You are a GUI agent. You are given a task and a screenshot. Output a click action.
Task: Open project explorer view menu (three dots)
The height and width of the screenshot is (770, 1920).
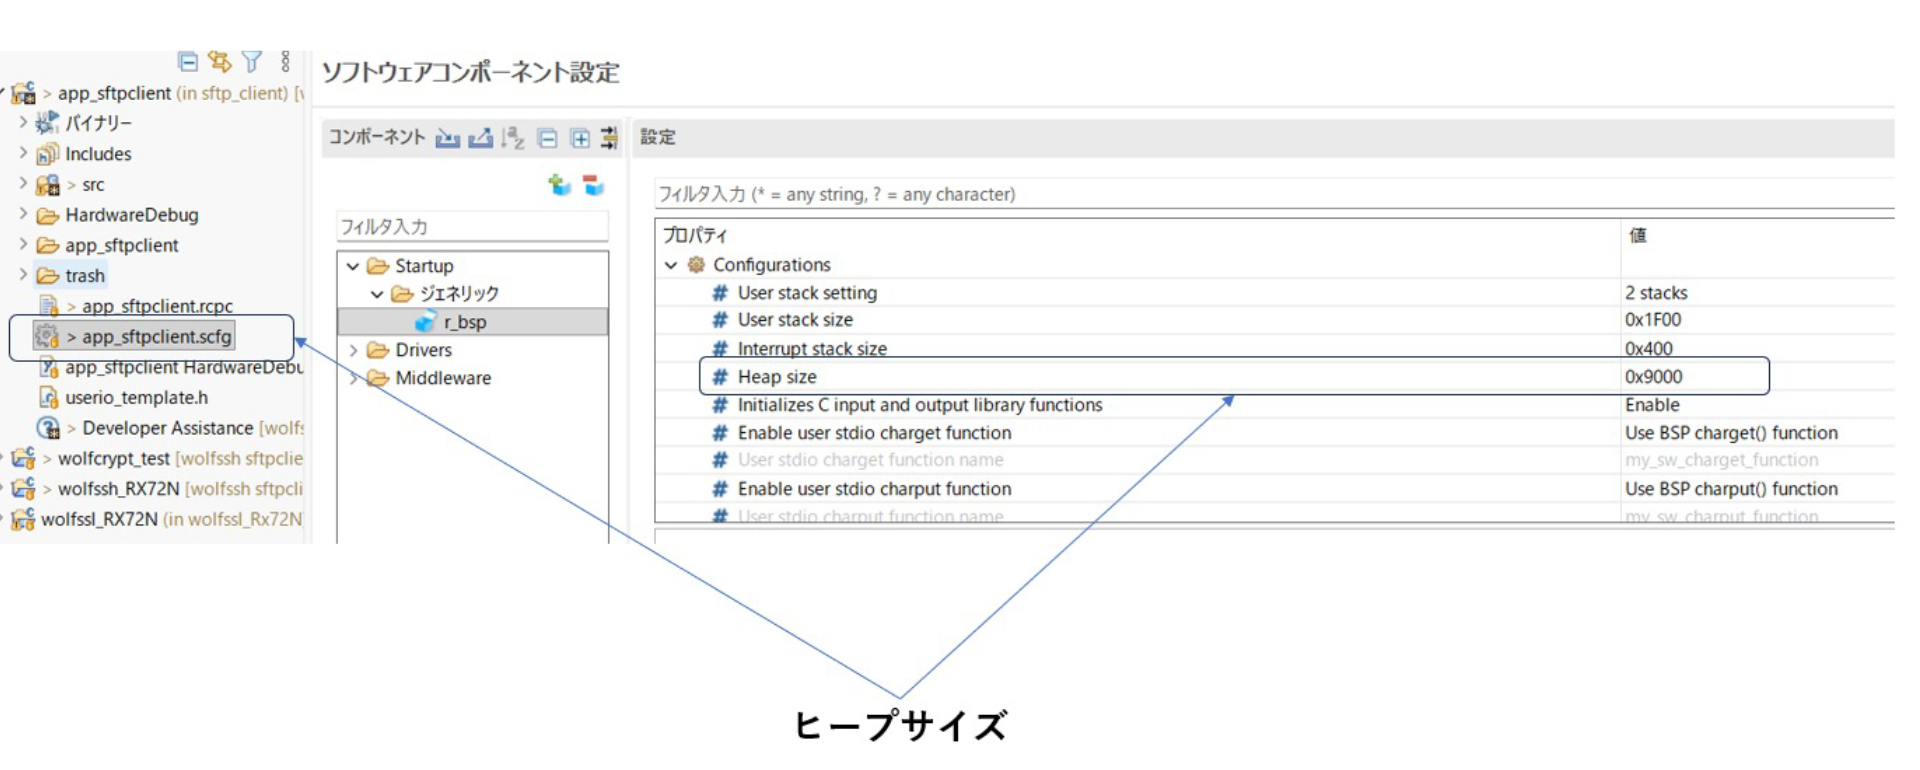coord(285,62)
